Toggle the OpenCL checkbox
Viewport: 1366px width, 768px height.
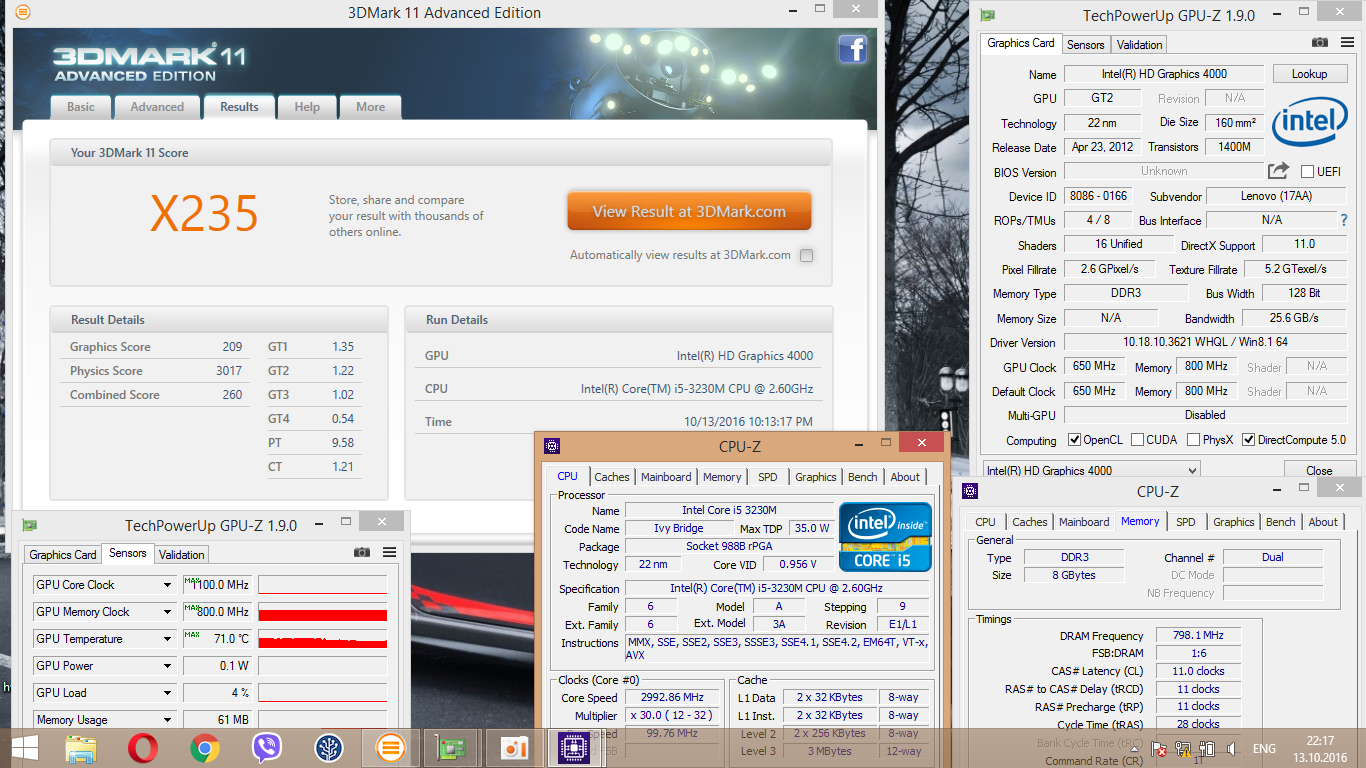pos(1075,440)
